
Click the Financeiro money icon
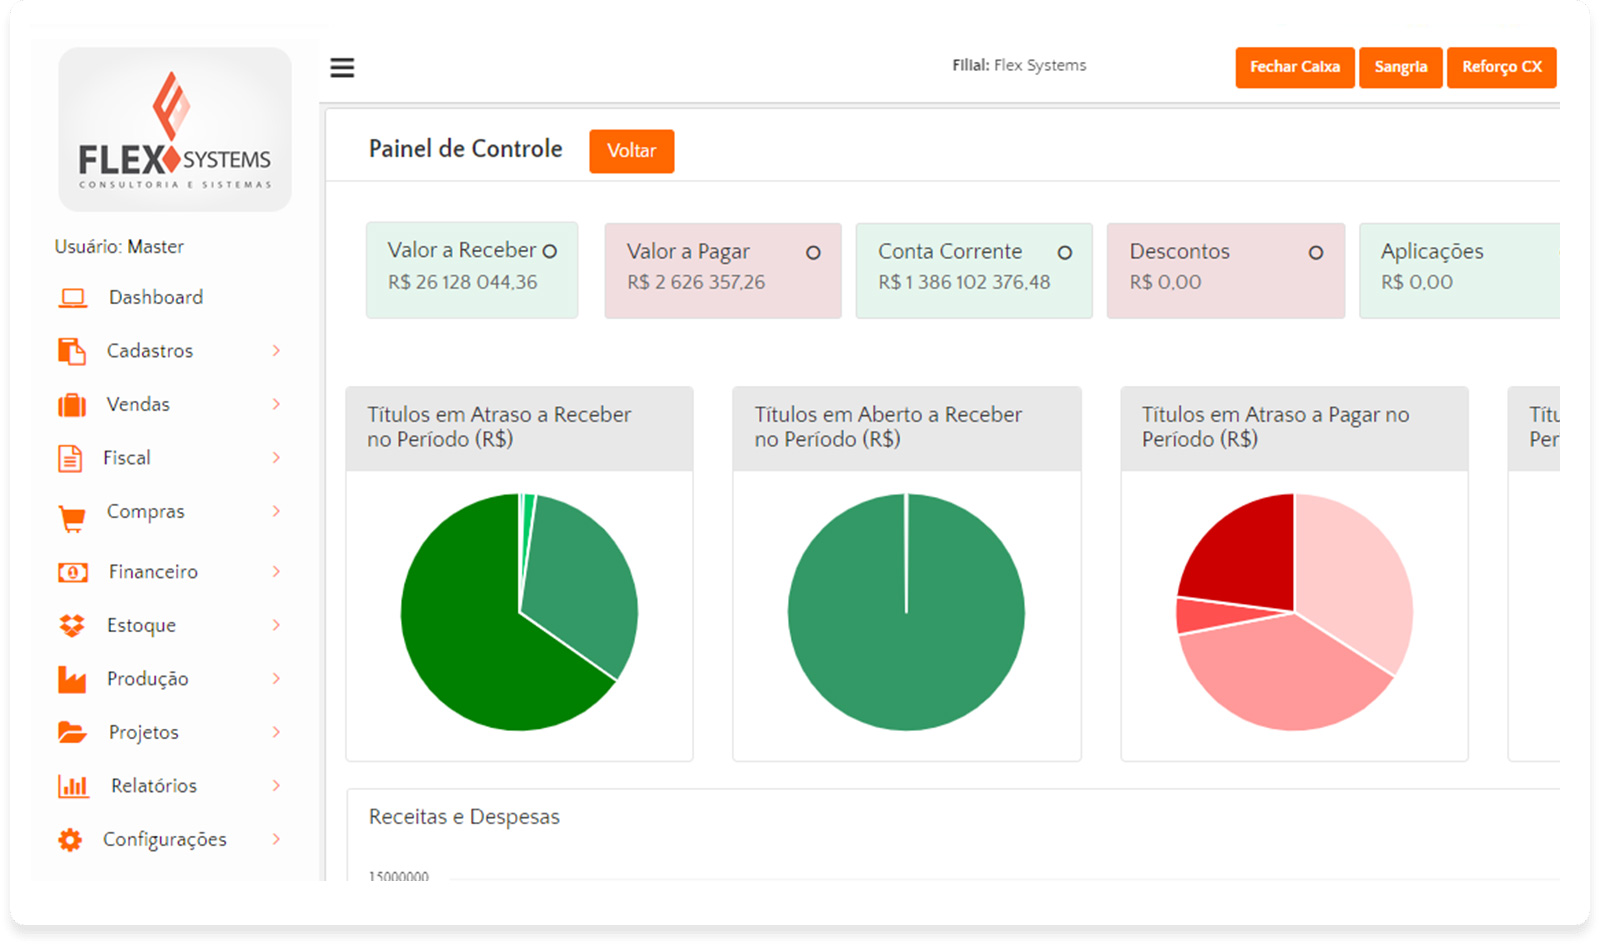pyautogui.click(x=72, y=572)
